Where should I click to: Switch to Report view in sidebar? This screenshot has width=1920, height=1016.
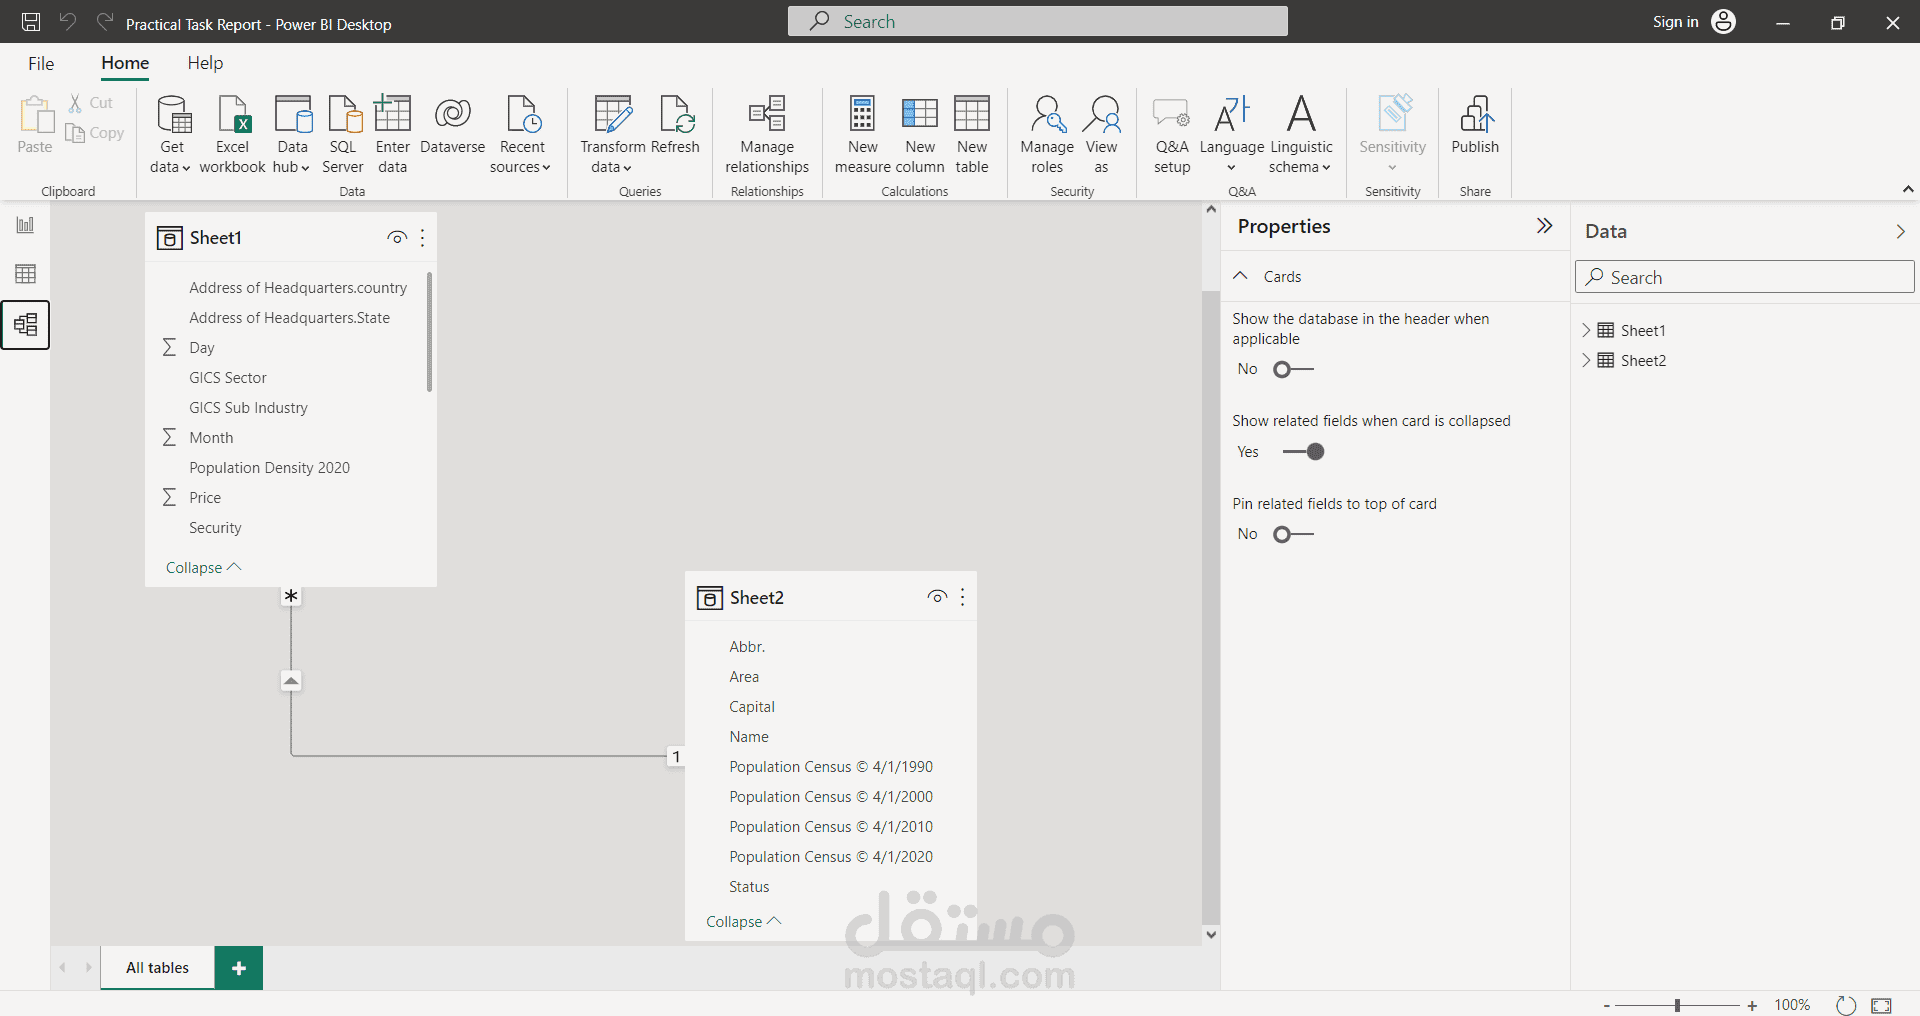pyautogui.click(x=25, y=225)
